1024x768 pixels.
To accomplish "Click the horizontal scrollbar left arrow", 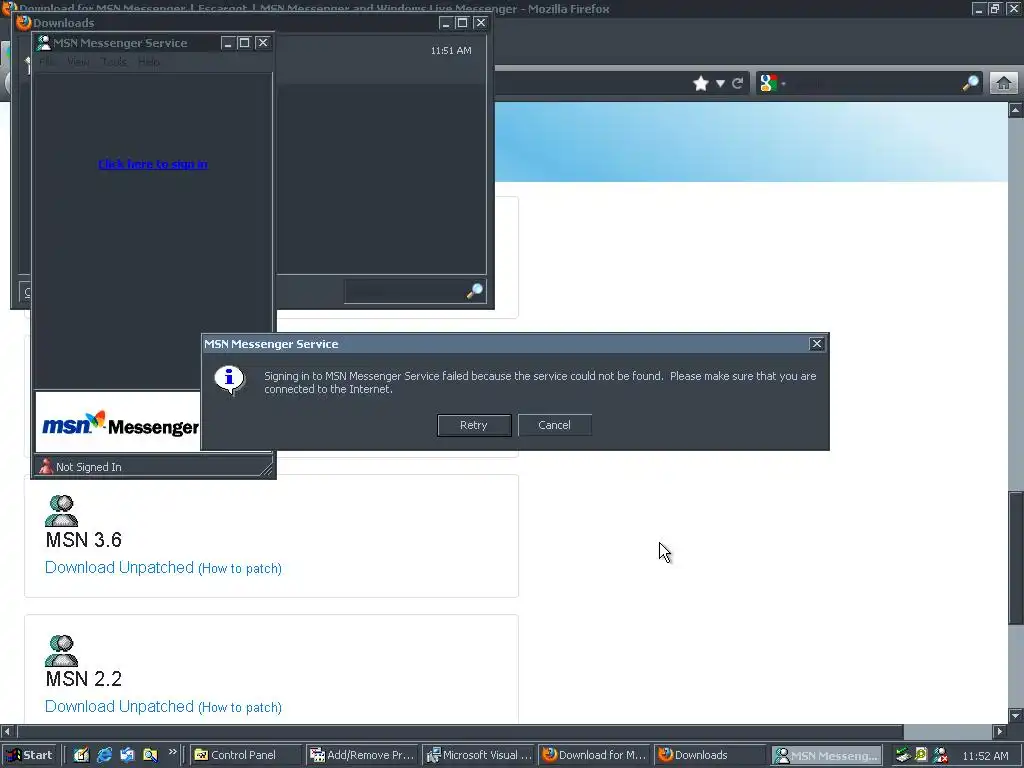I will 7,731.
